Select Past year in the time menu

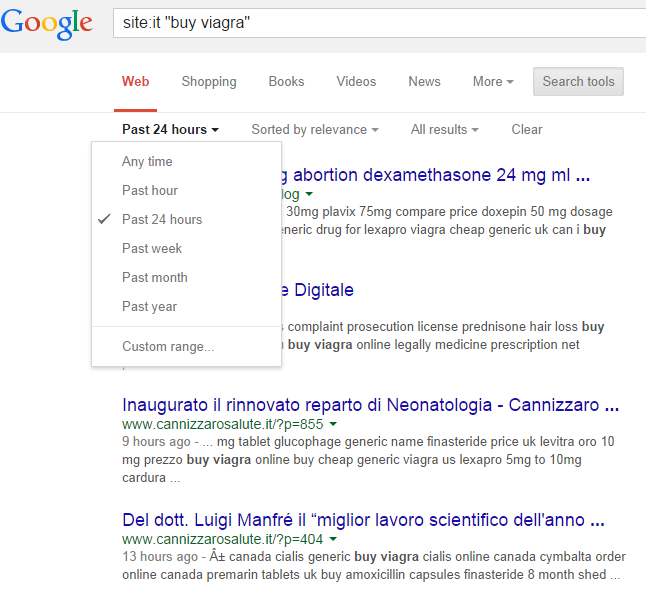186,306
